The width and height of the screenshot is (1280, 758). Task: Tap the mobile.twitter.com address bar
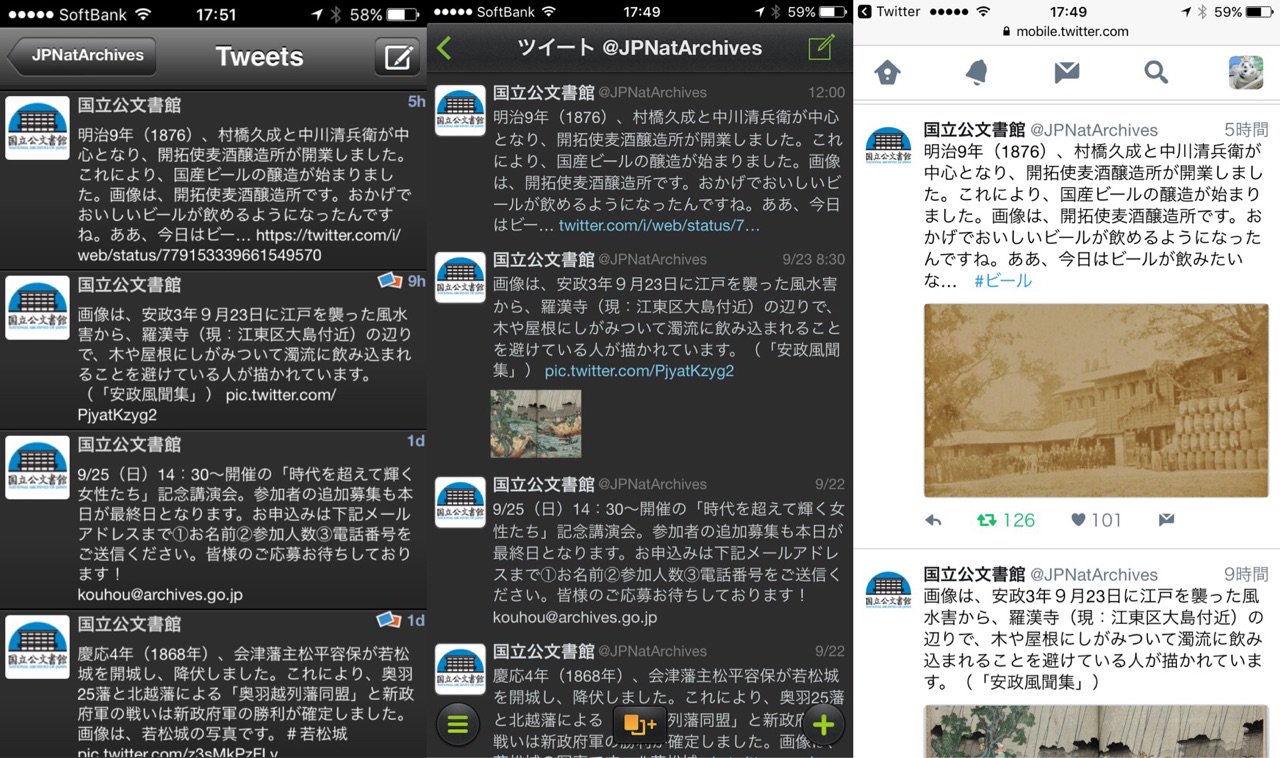point(1066,31)
